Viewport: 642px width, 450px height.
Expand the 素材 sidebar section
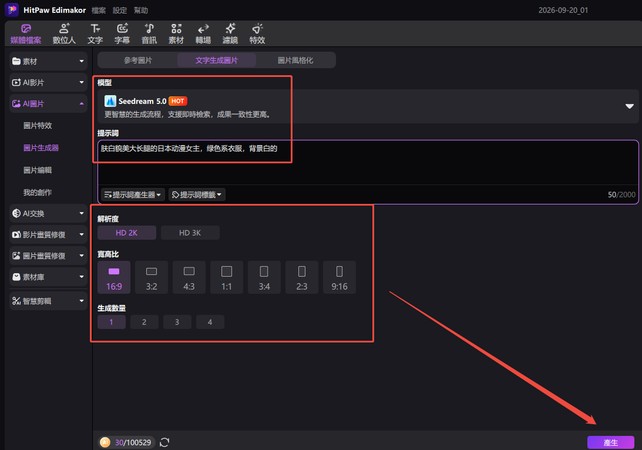48,61
